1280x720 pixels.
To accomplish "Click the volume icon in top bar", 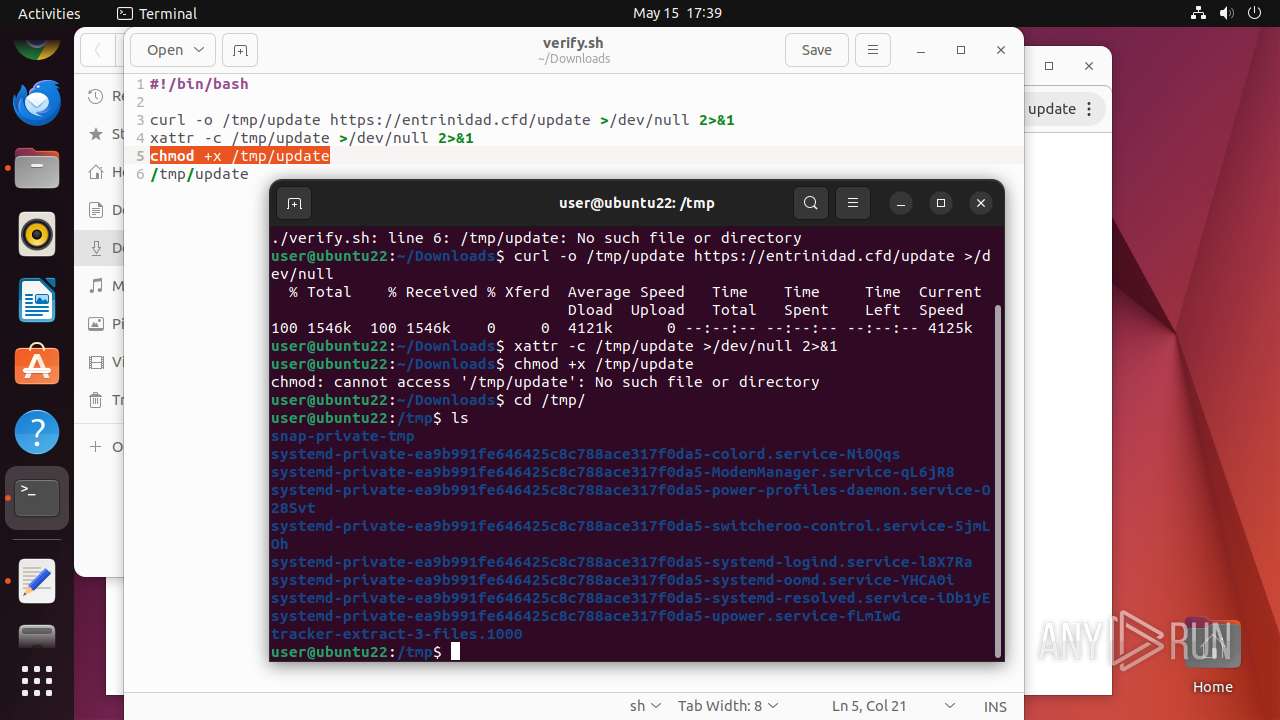I will [1227, 13].
